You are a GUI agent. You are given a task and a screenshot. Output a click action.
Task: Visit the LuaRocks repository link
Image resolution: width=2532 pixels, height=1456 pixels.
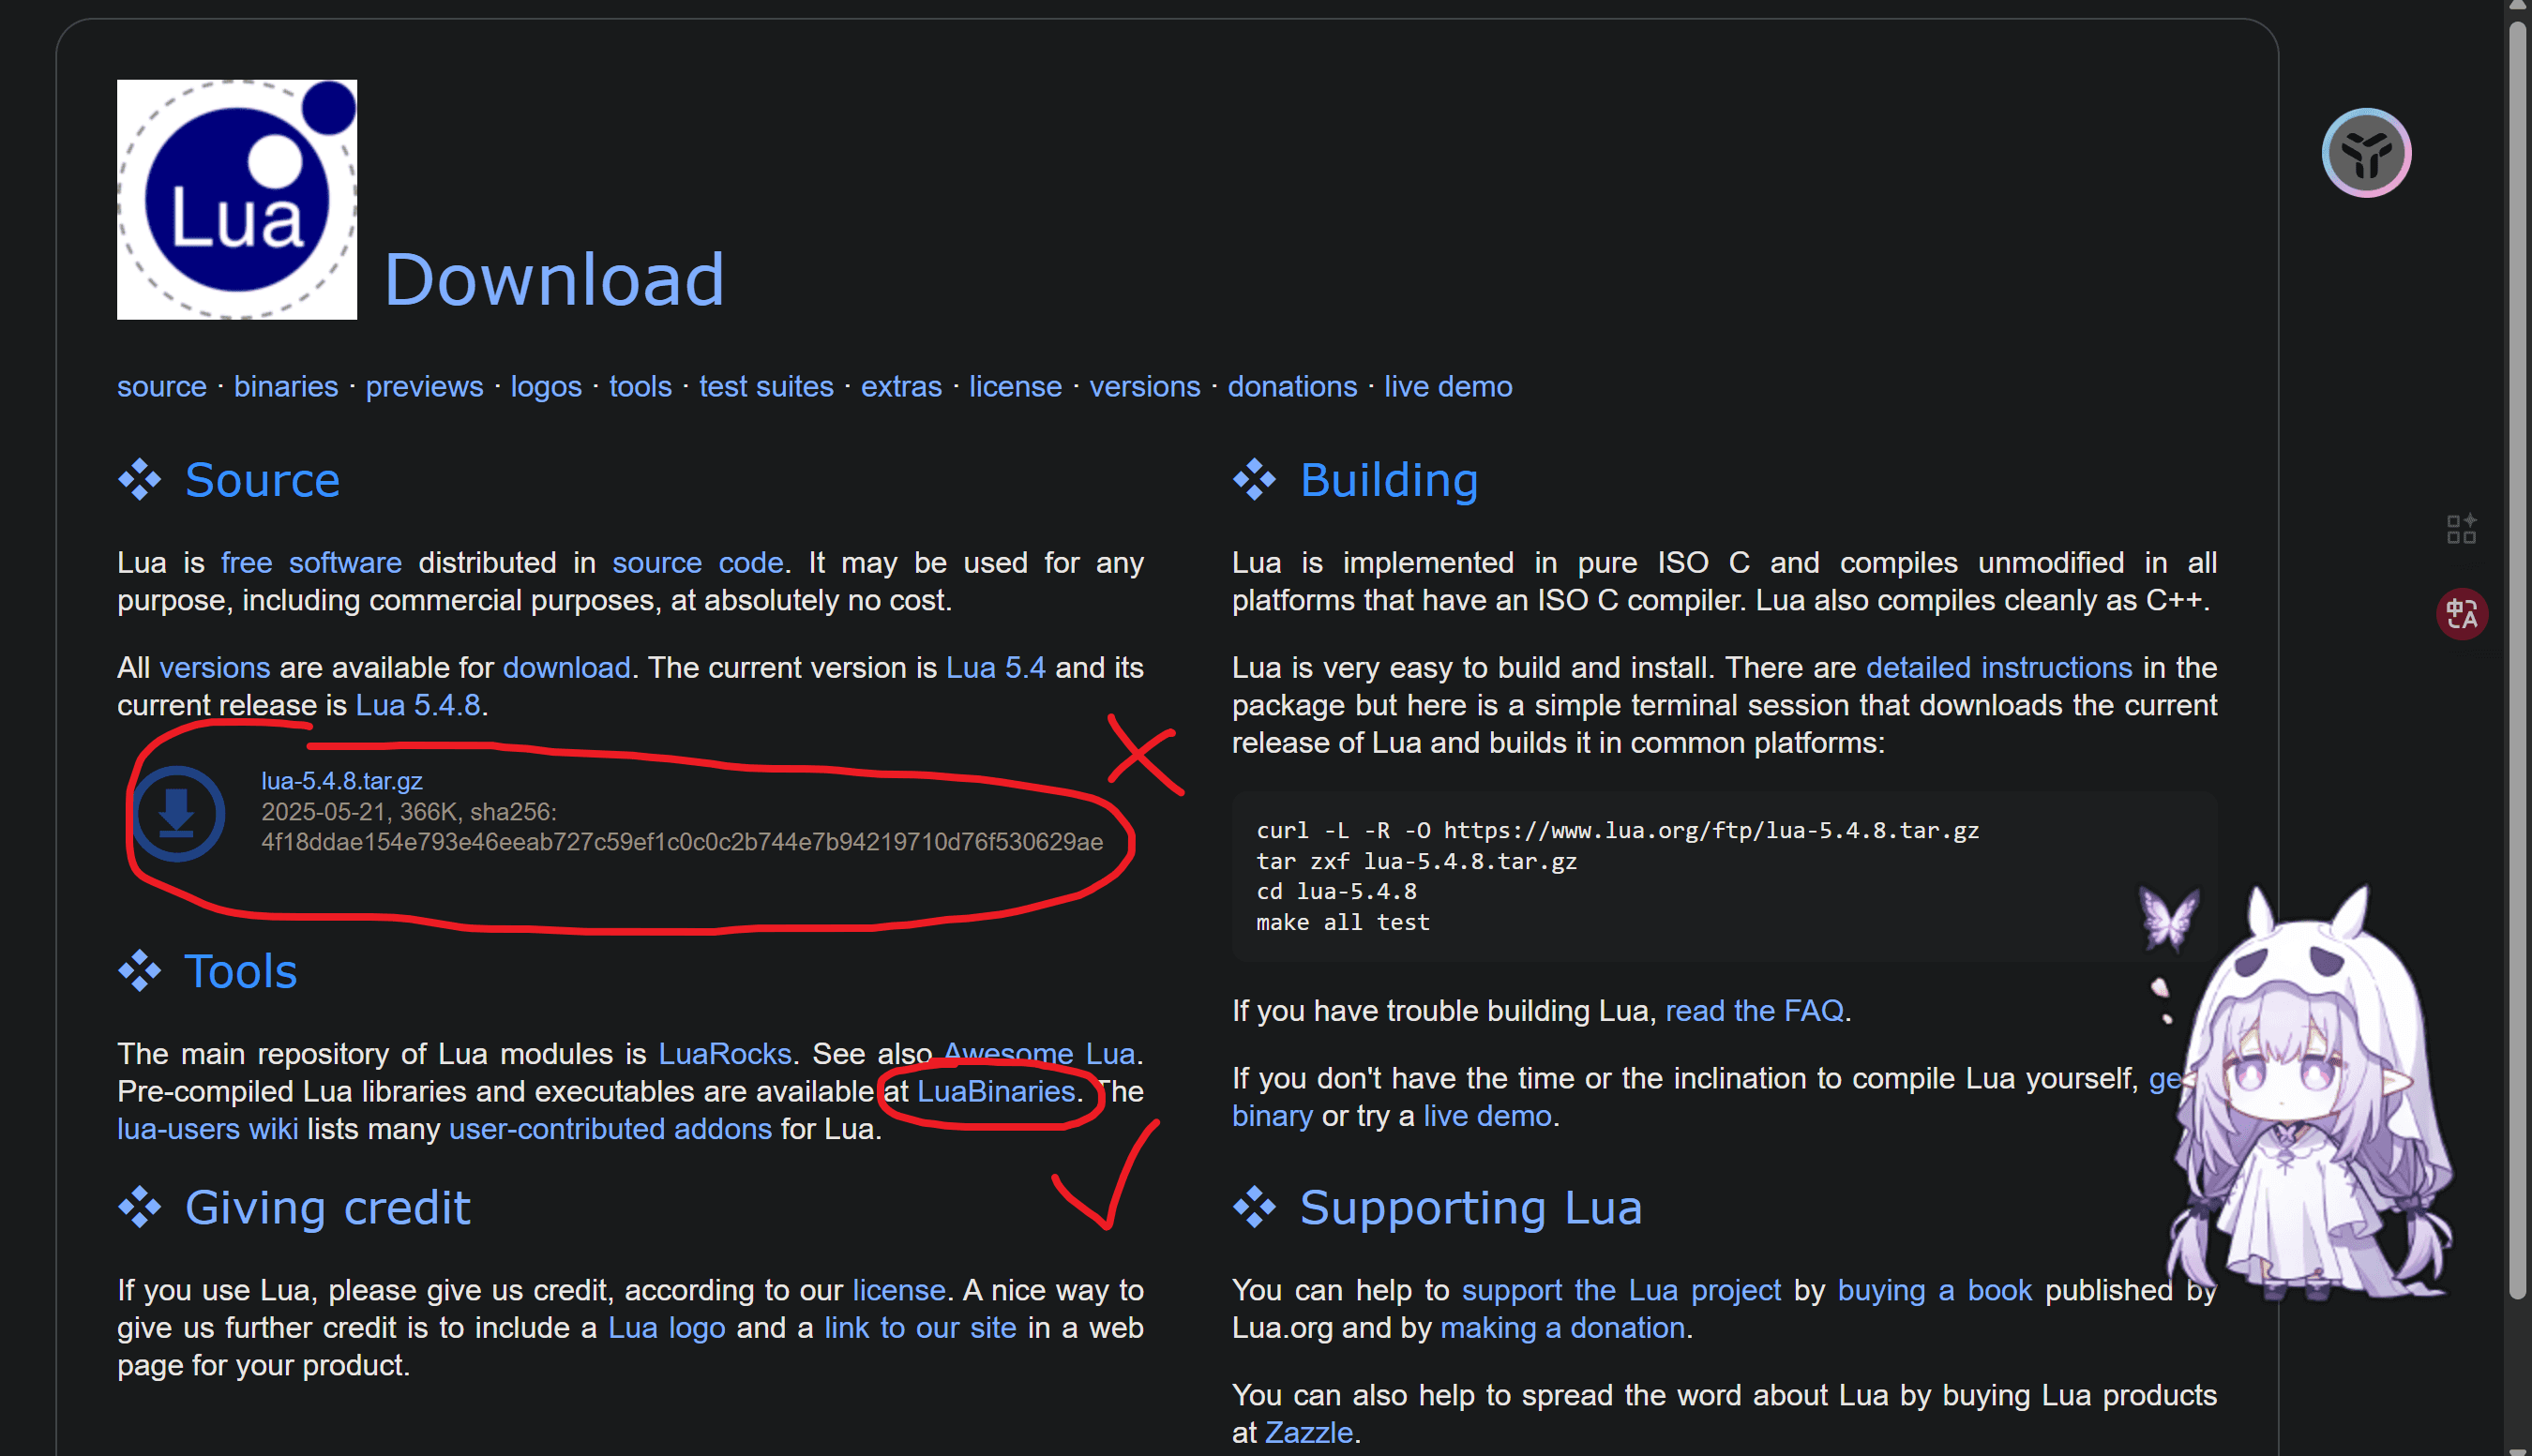click(725, 1053)
